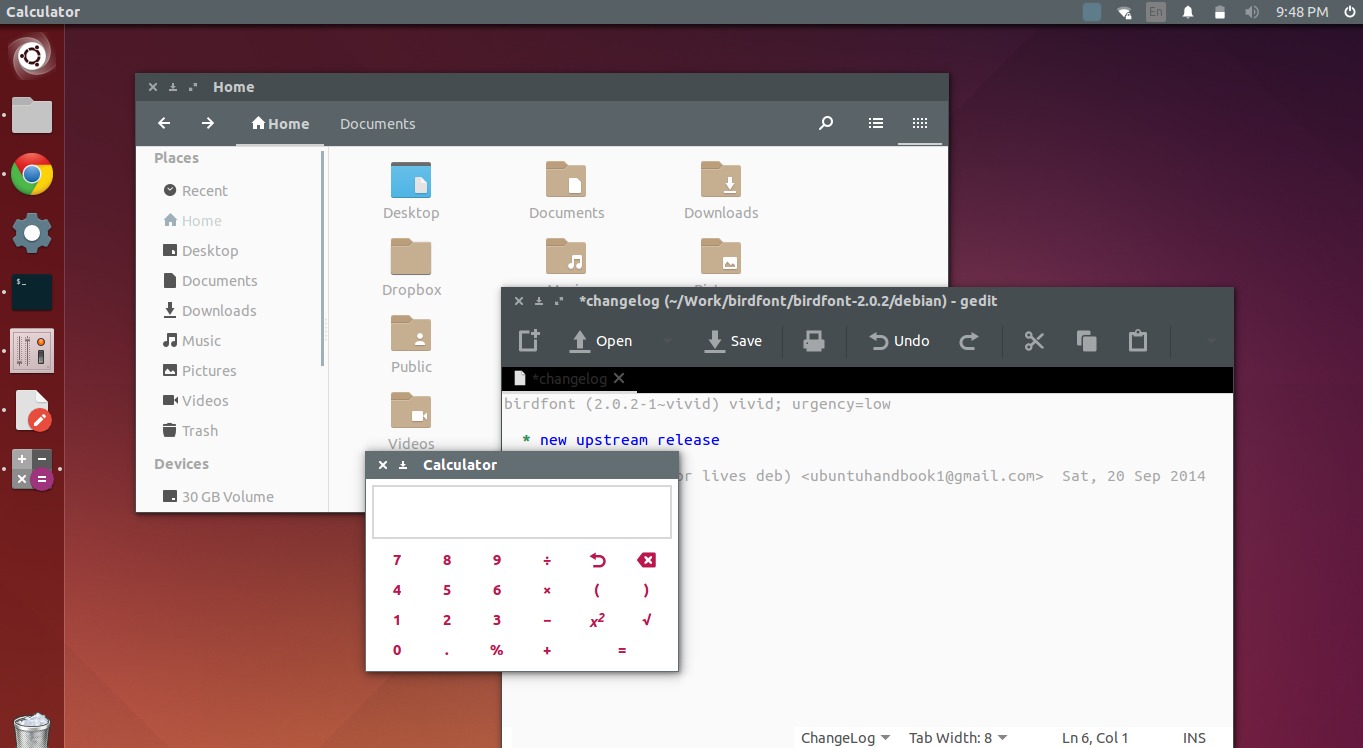This screenshot has height=748, width=1363.
Task: Toggle INS overwrite mode in gedit
Action: (1194, 738)
